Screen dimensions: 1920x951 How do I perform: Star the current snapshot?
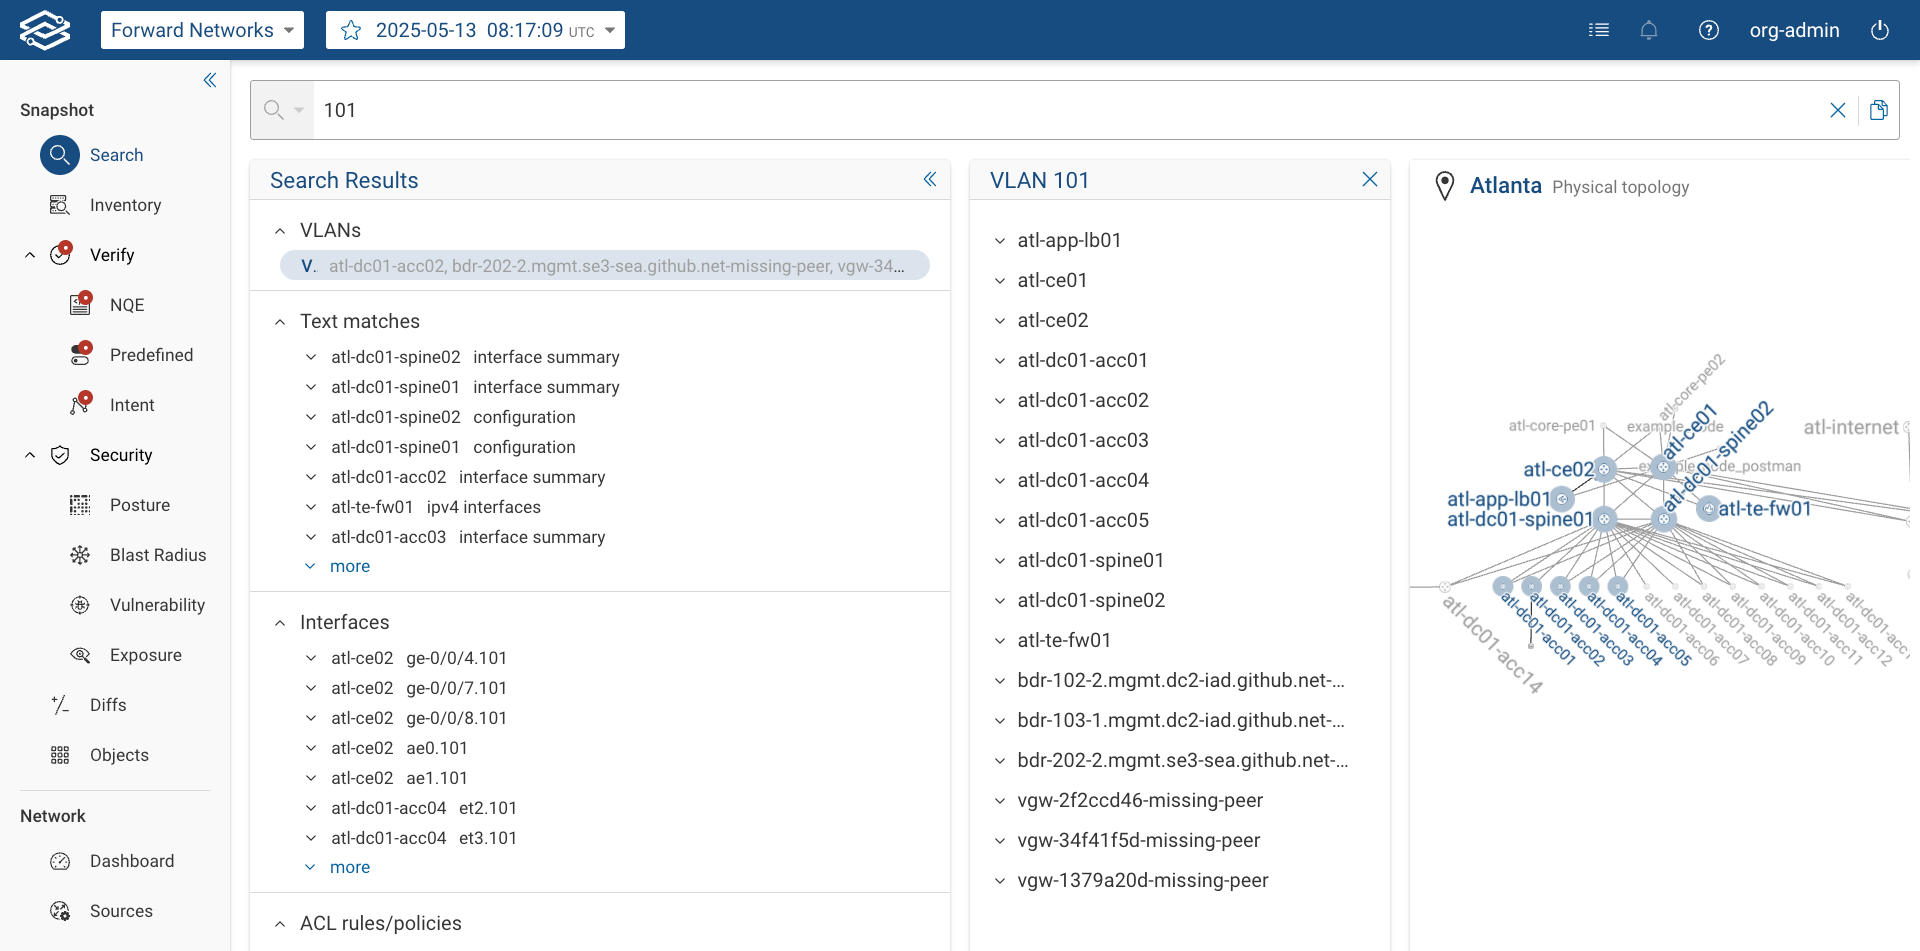coord(350,30)
